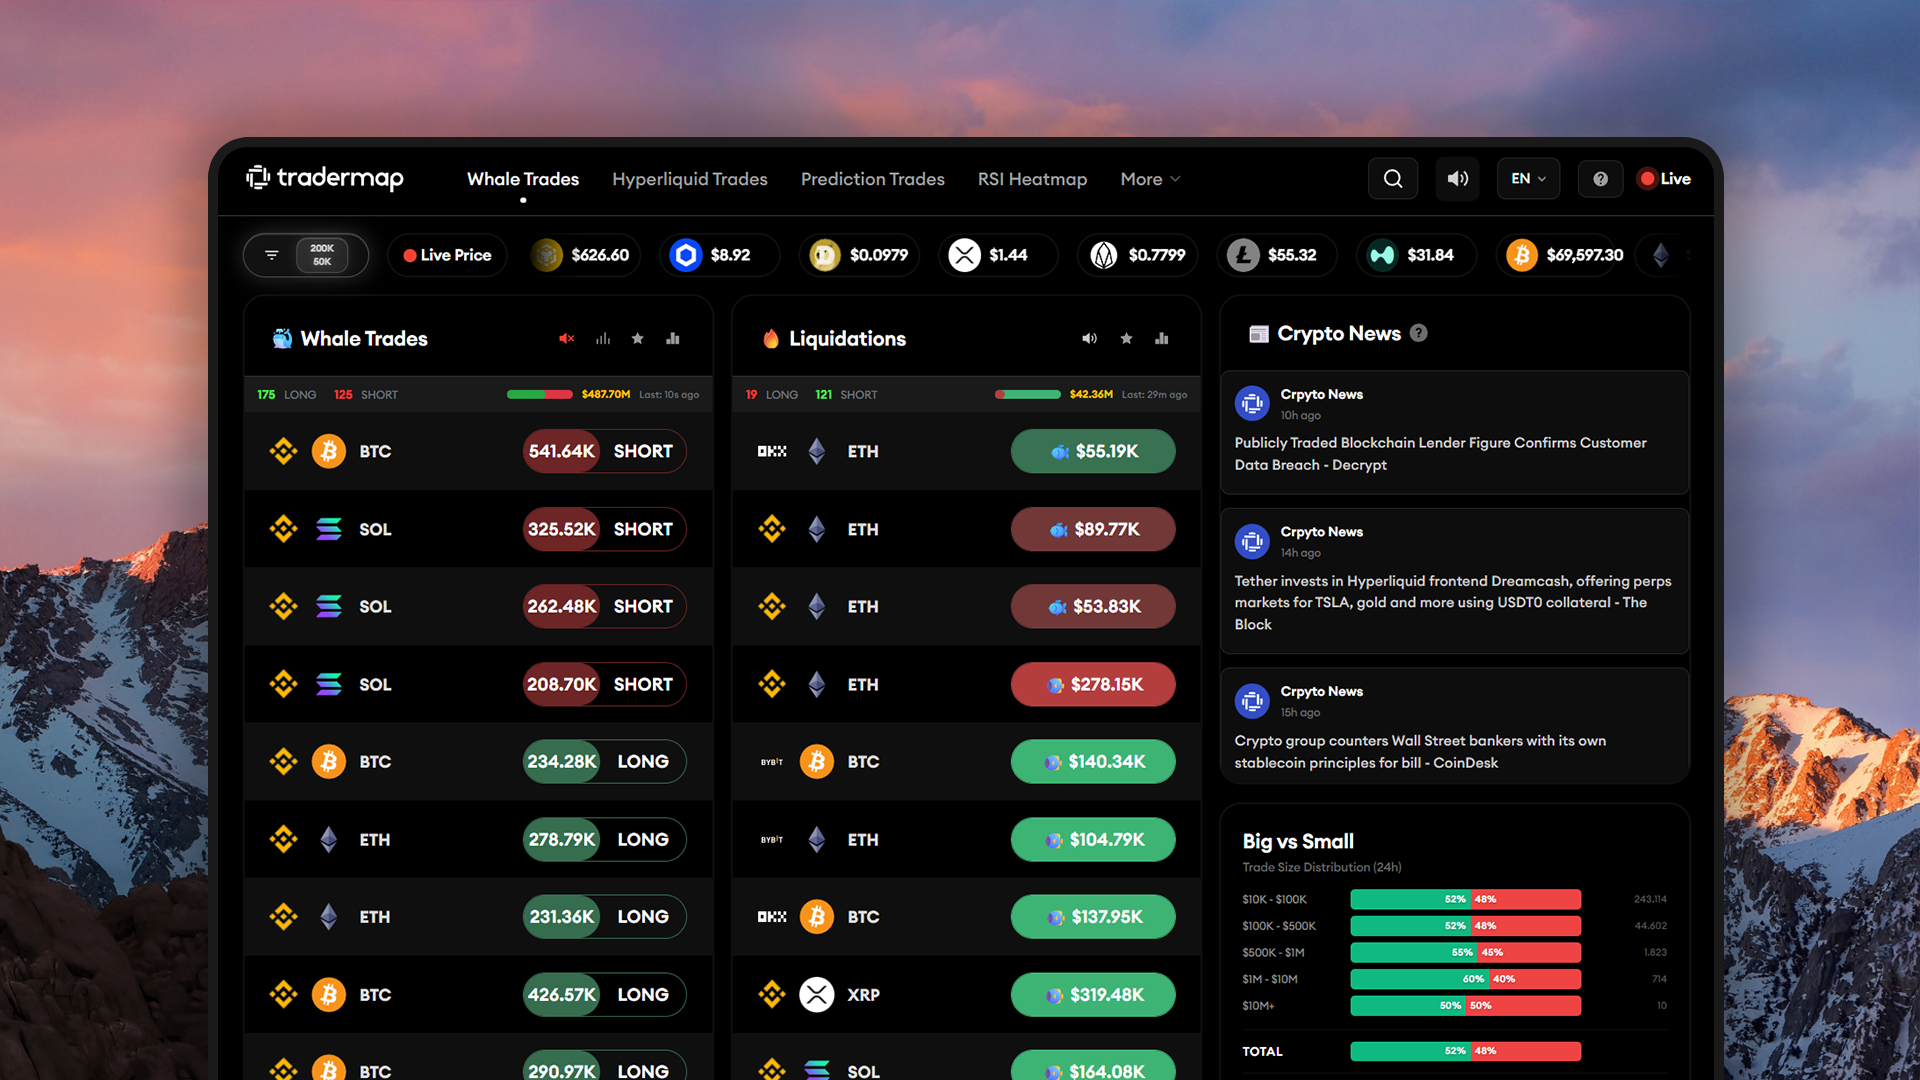
Task: Open the RSI Heatmap page
Action: [1032, 179]
